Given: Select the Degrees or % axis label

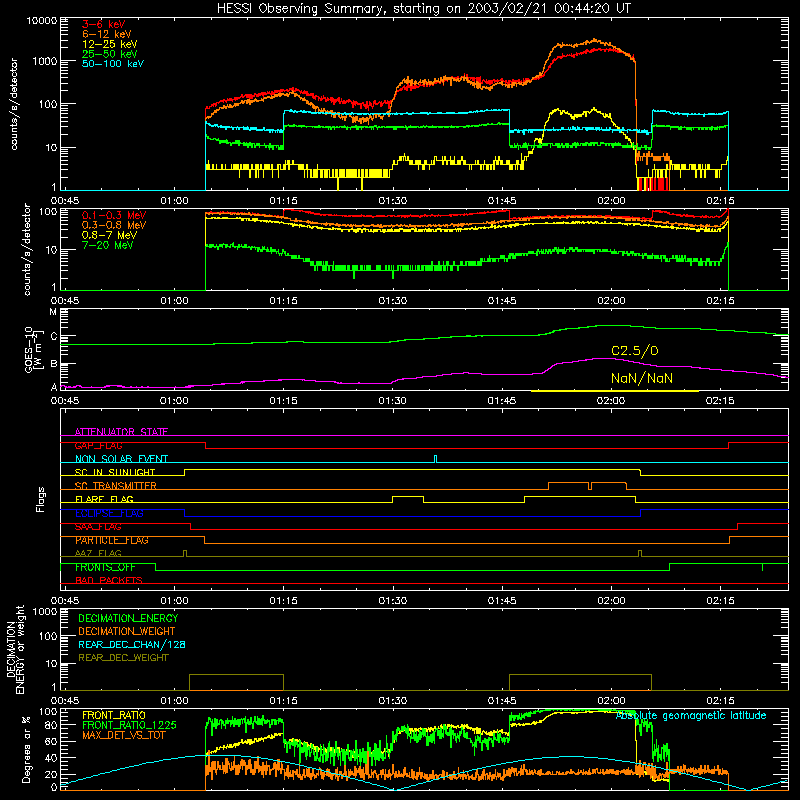Looking at the screenshot, I should [x=26, y=749].
